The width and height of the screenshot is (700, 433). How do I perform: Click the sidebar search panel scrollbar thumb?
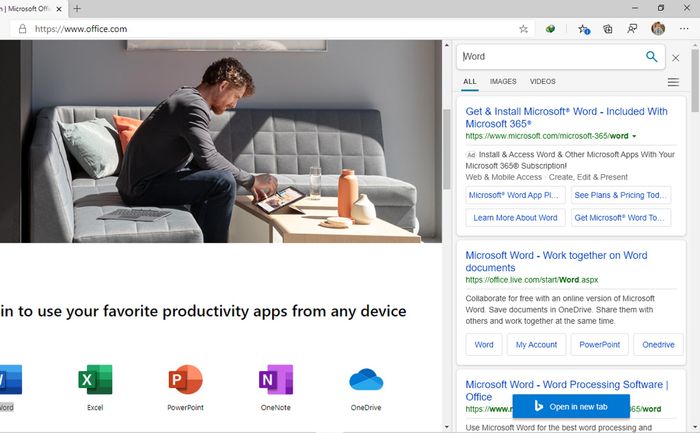point(695,80)
